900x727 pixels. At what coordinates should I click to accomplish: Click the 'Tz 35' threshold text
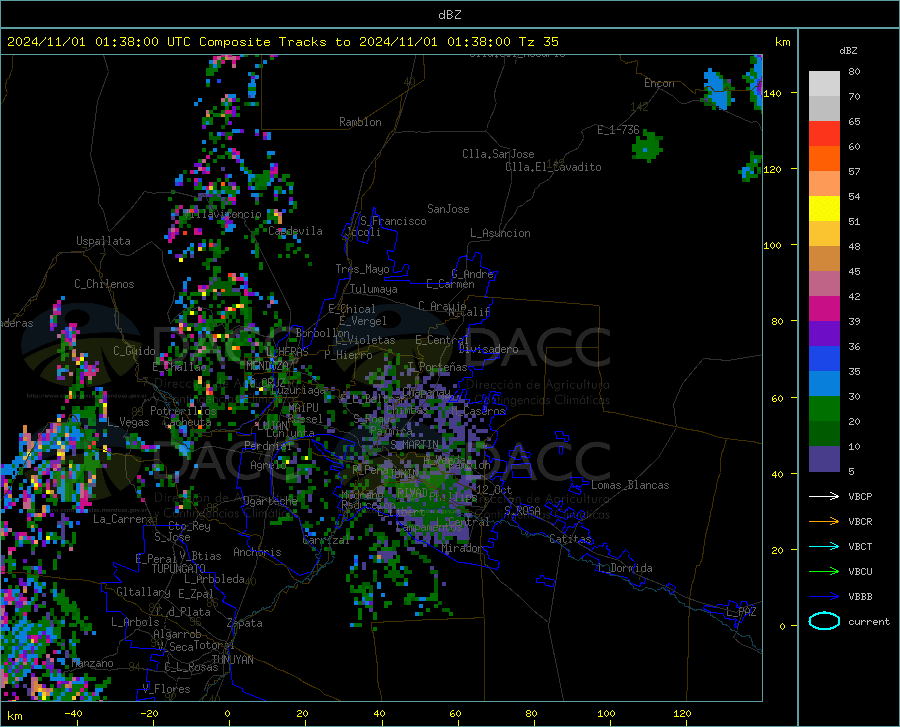[538, 42]
